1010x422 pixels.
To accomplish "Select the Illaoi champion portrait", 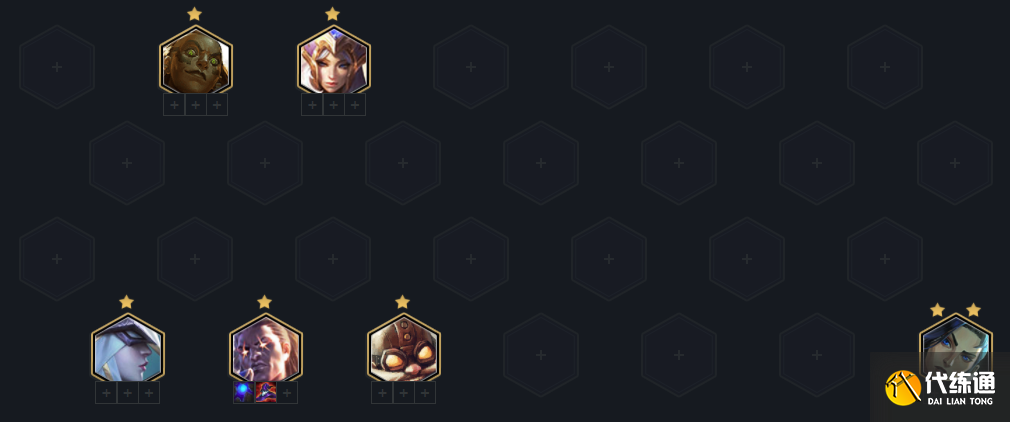I will coord(196,62).
